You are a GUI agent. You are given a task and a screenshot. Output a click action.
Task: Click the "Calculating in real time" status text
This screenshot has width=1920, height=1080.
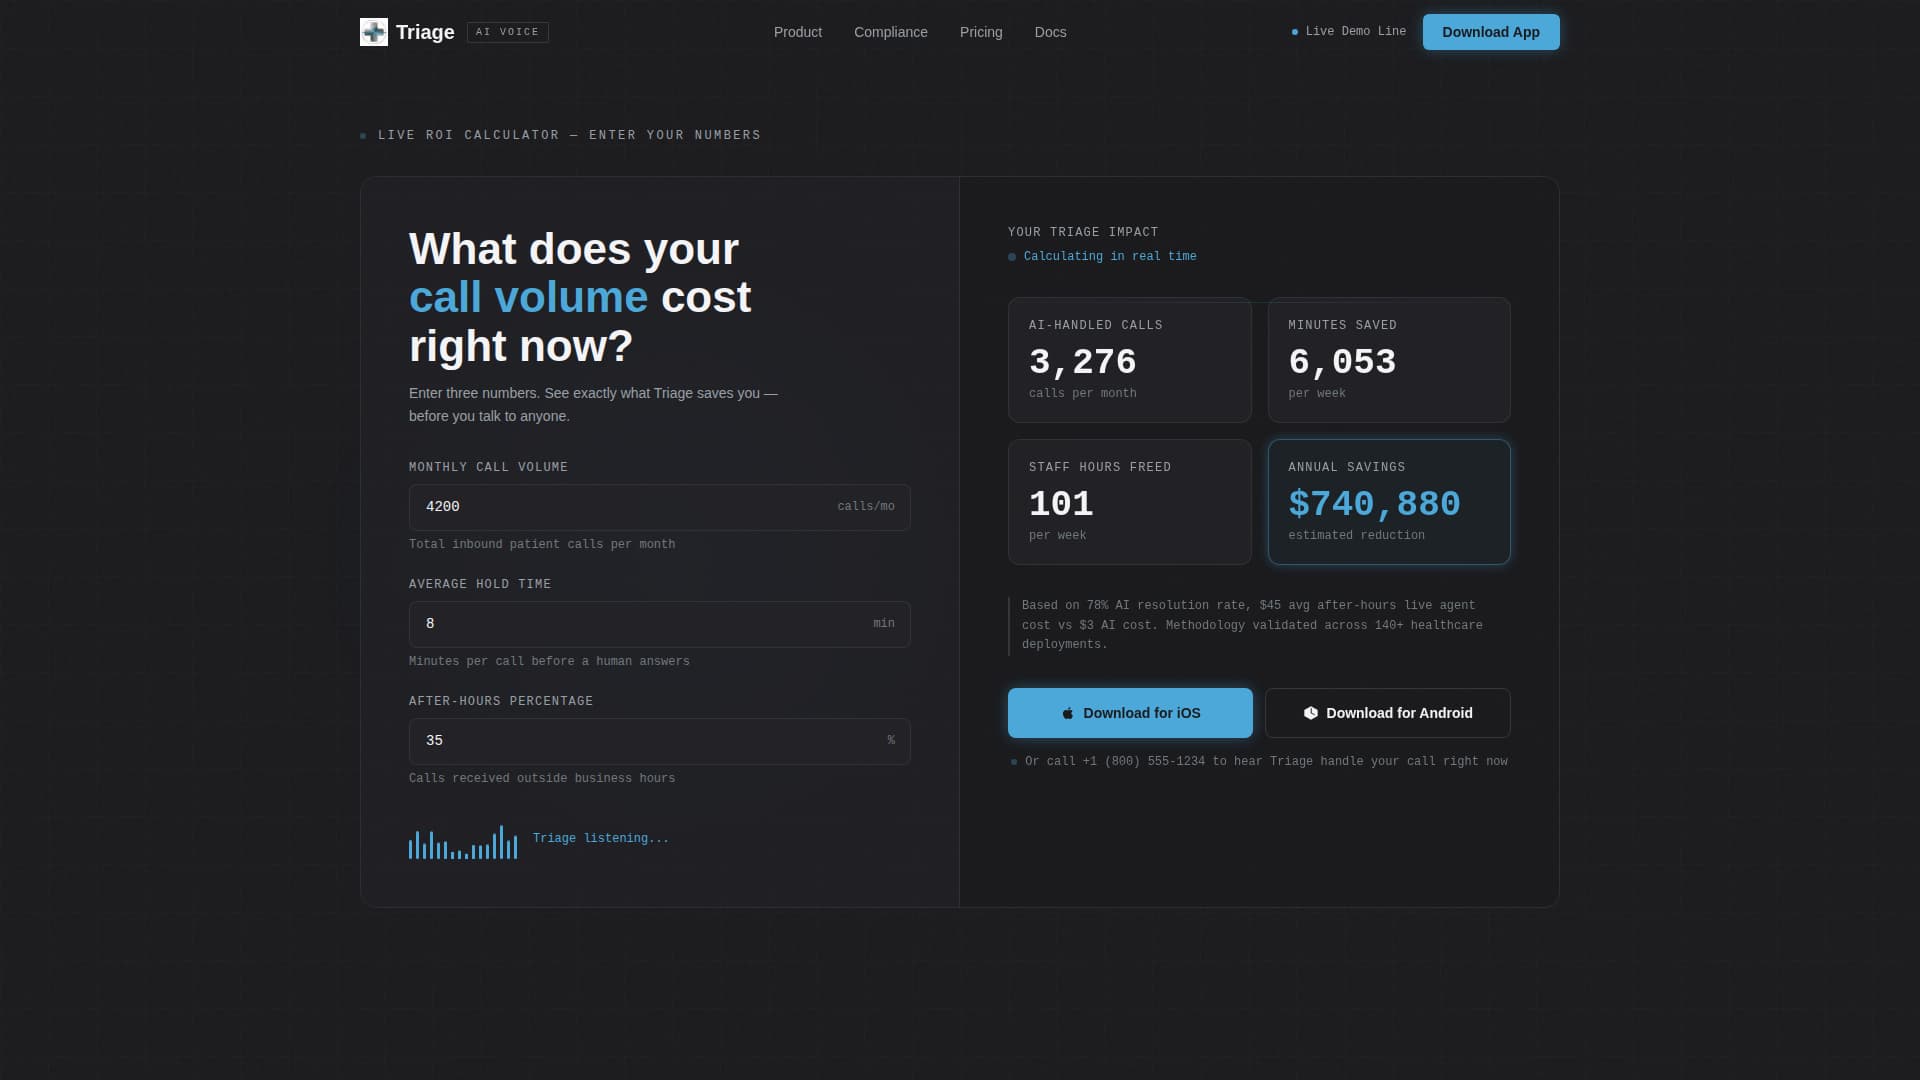[x=1110, y=256]
